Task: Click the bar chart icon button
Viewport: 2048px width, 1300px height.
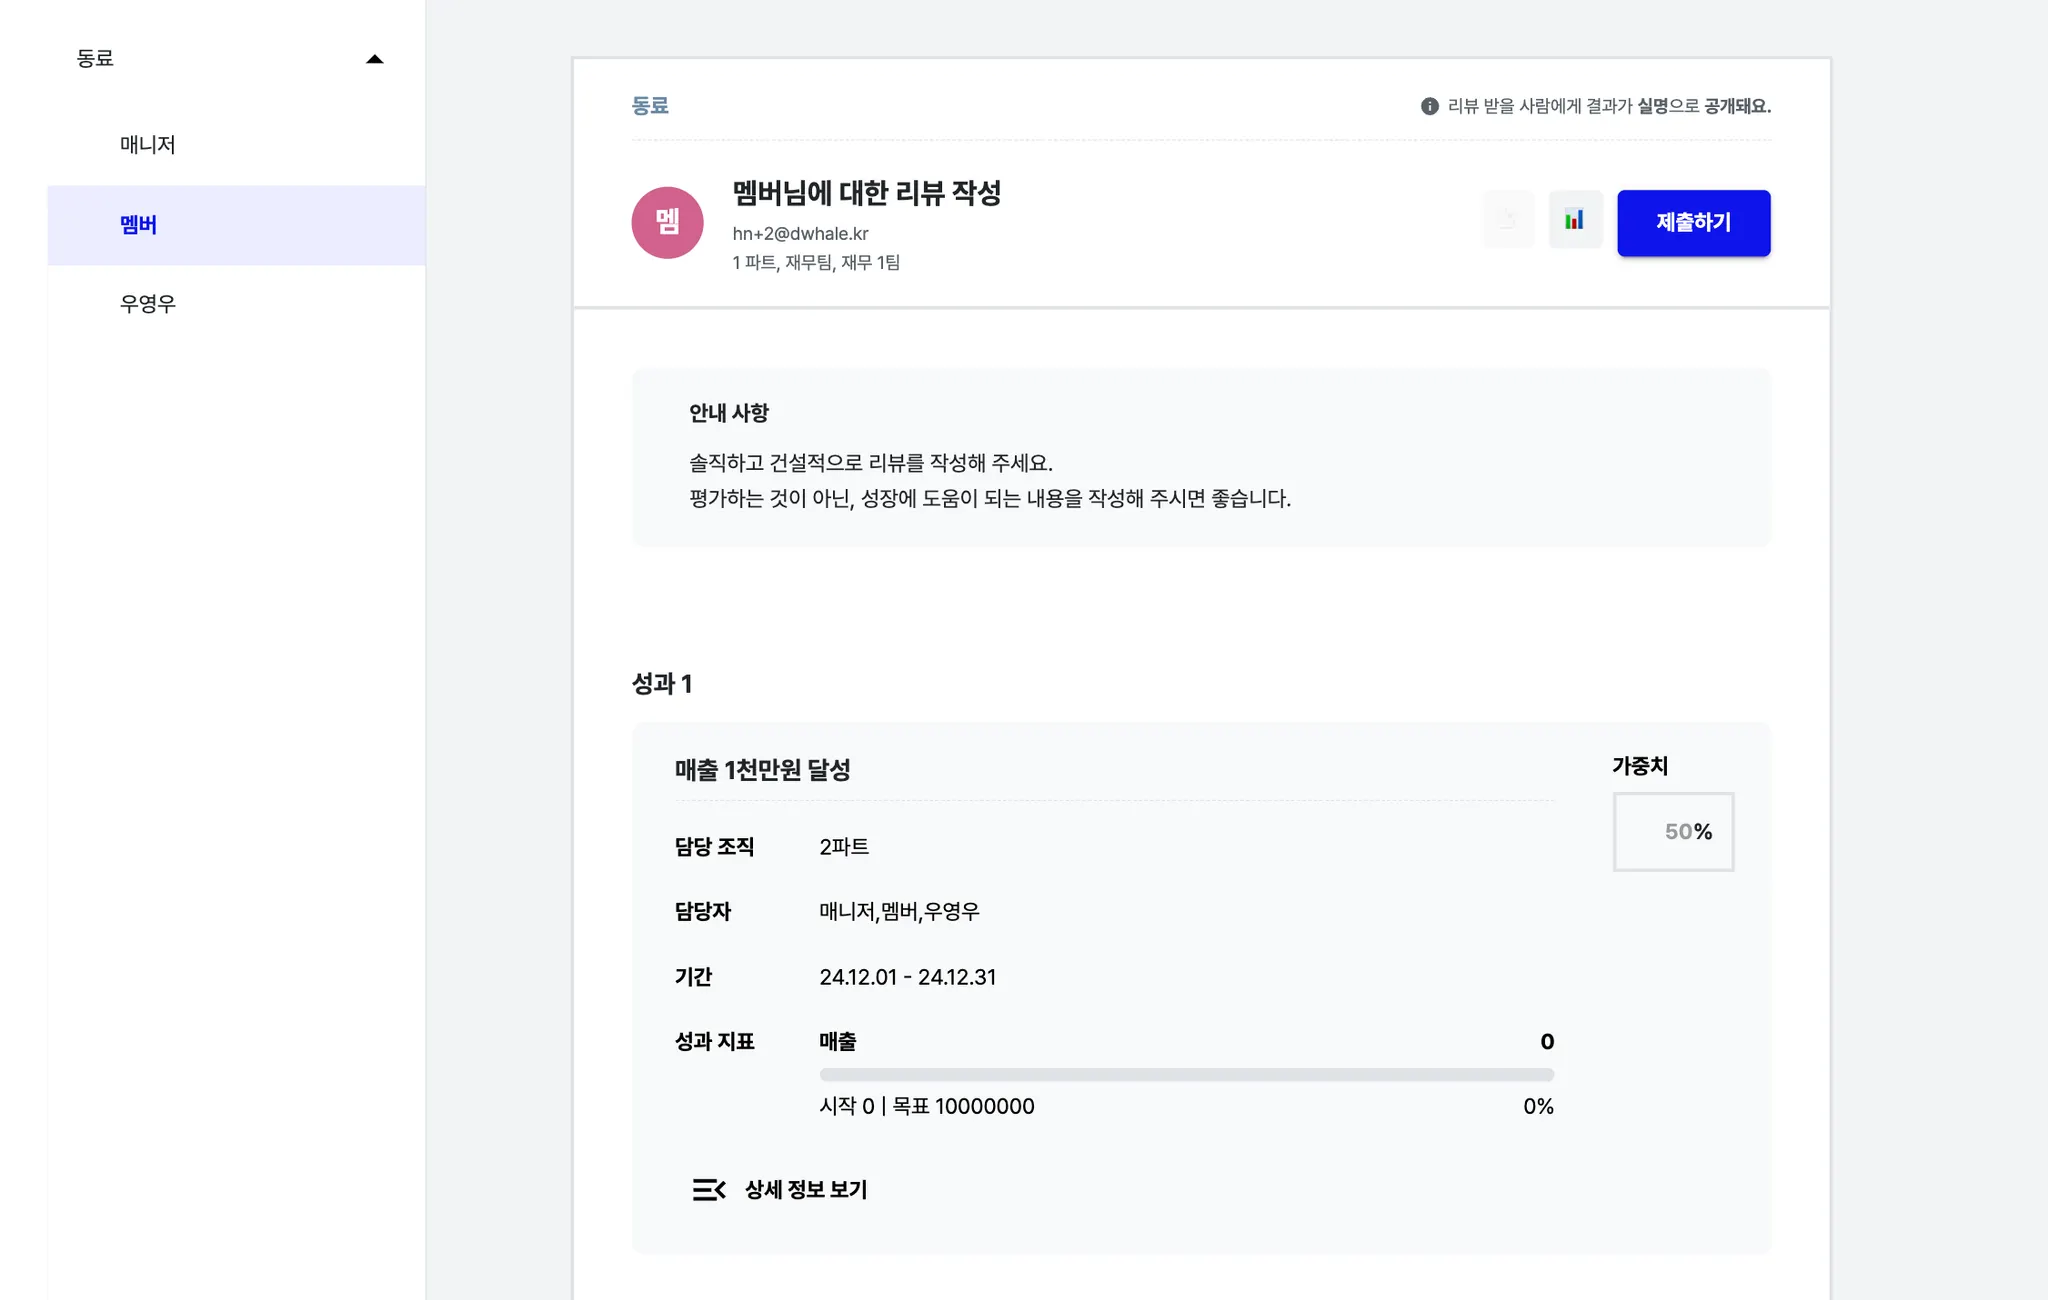Action: click(x=1575, y=220)
